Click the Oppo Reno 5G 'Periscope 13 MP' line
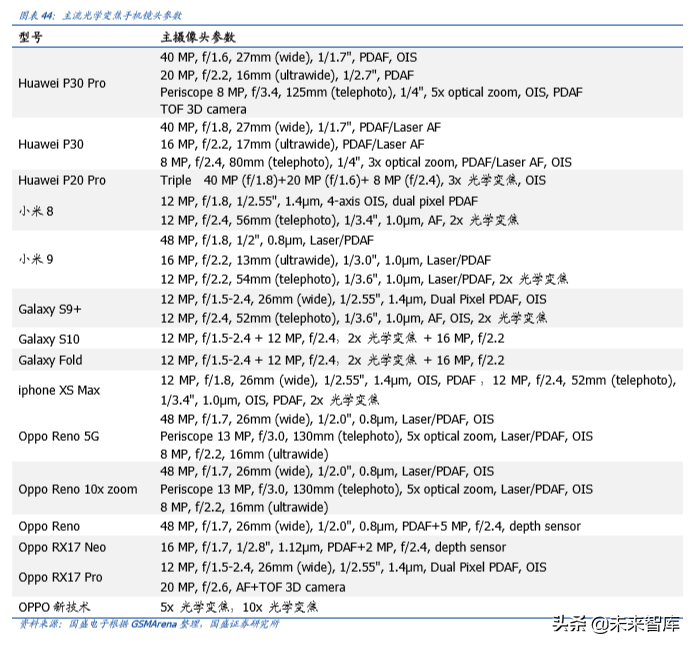The height and width of the screenshot is (648, 695). point(376,437)
